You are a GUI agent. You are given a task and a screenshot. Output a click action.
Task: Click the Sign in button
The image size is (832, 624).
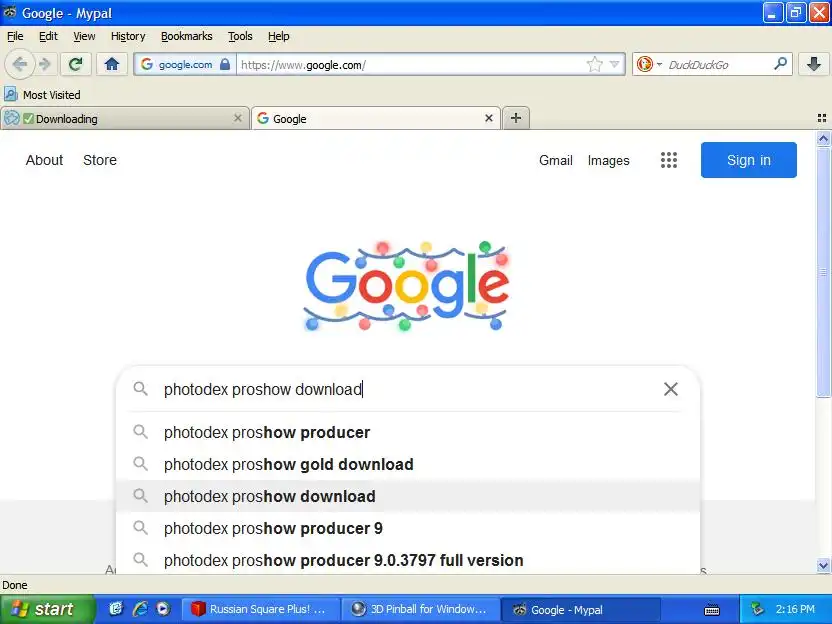click(x=748, y=160)
